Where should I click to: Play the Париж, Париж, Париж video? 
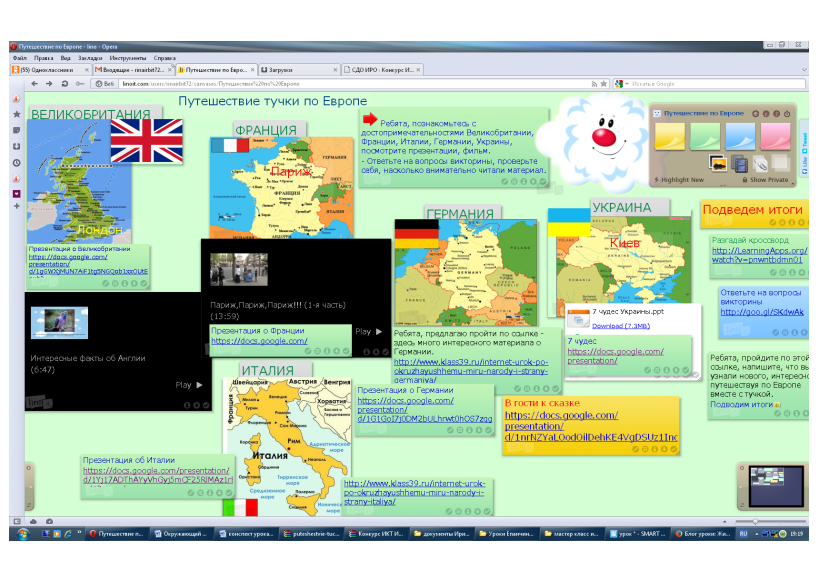point(369,331)
